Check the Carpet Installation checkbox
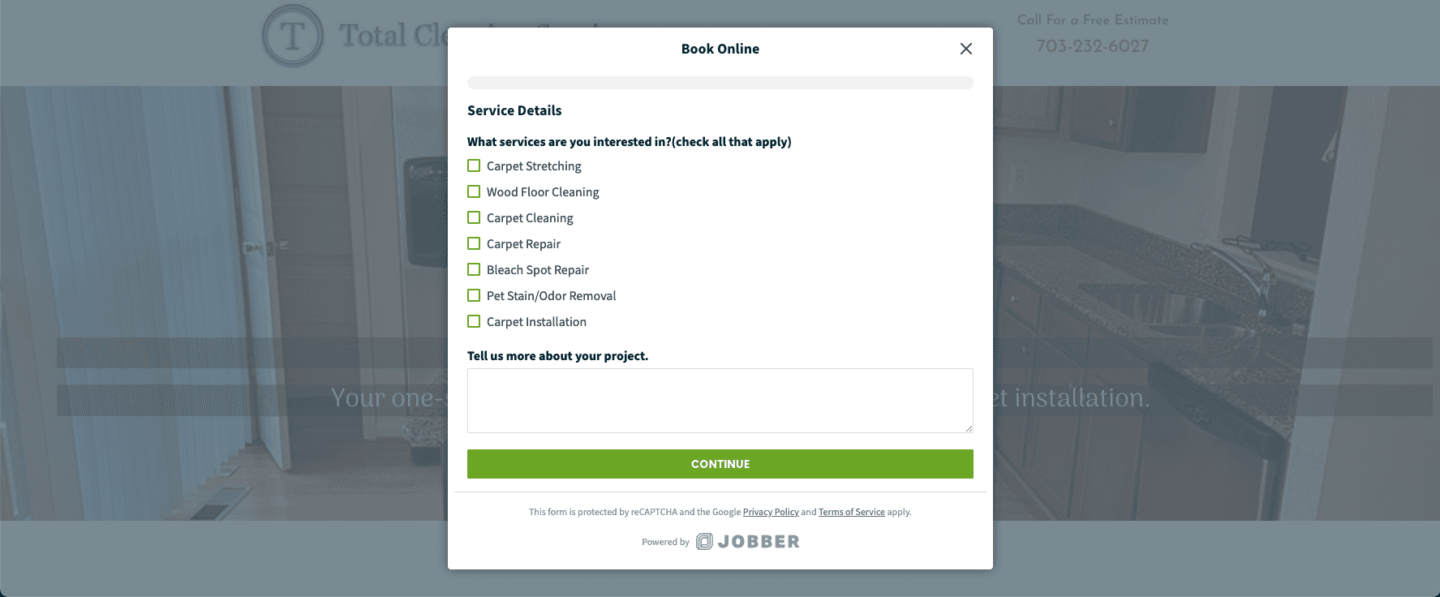Viewport: 1440px width, 597px height. 474,322
